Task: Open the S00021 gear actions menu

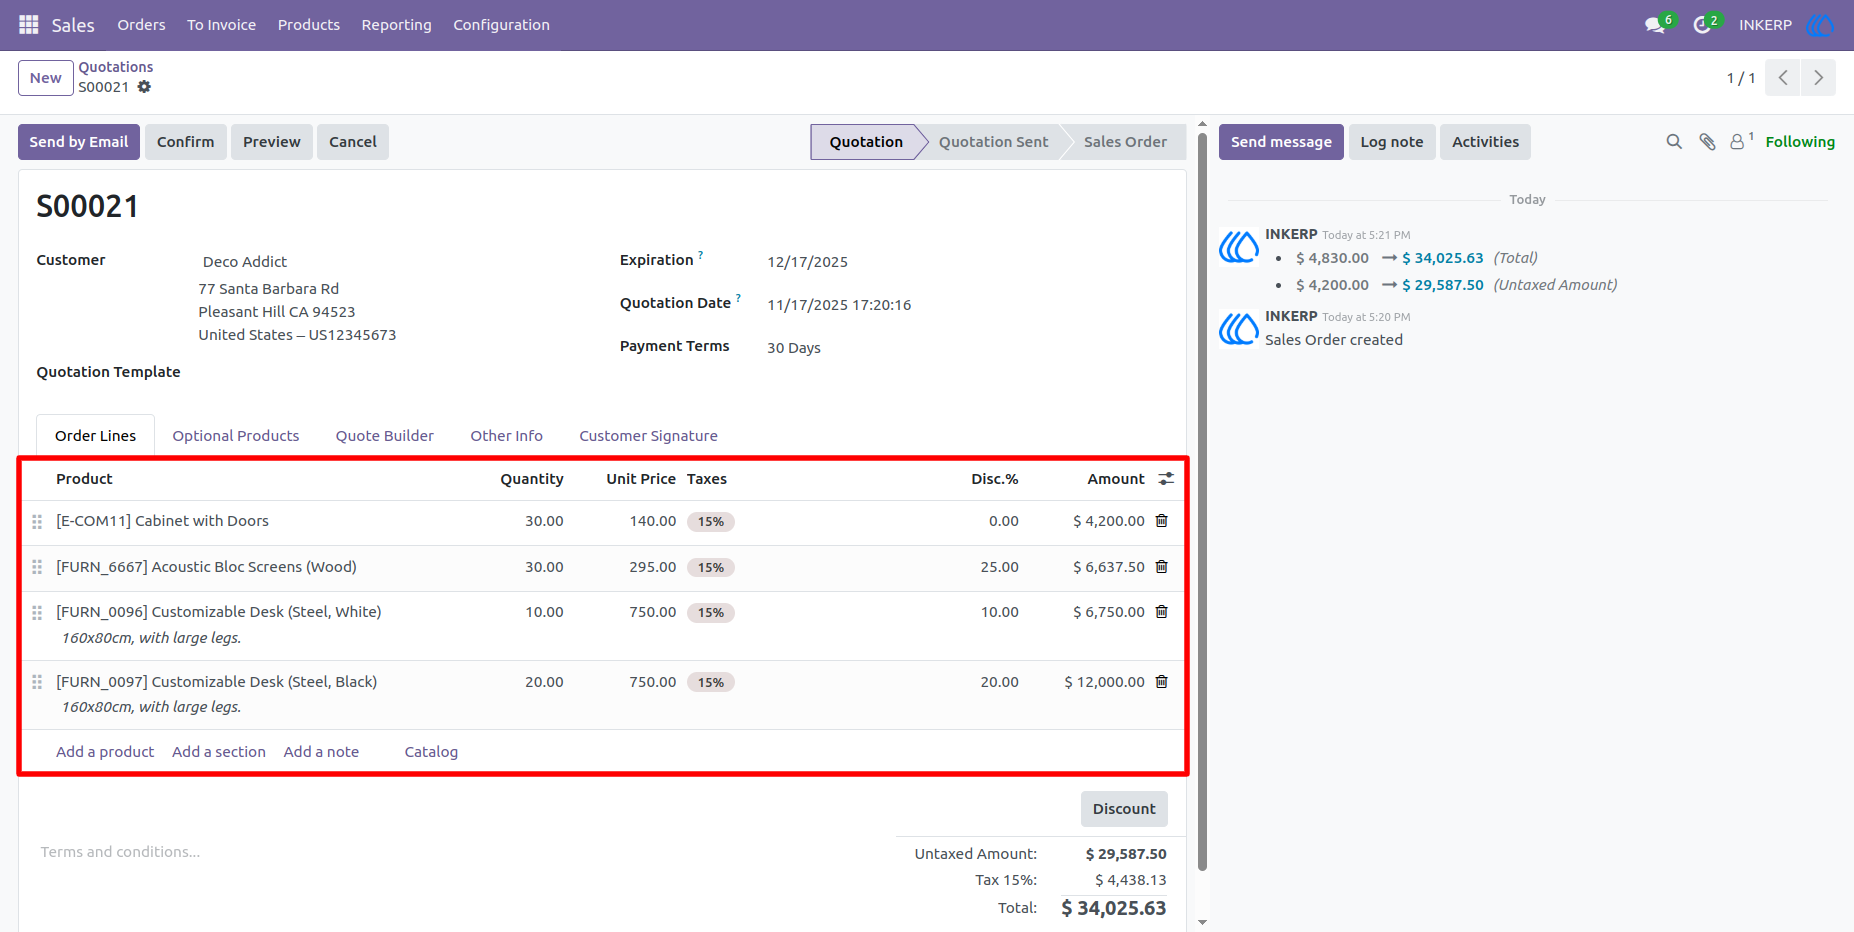Action: pos(144,87)
